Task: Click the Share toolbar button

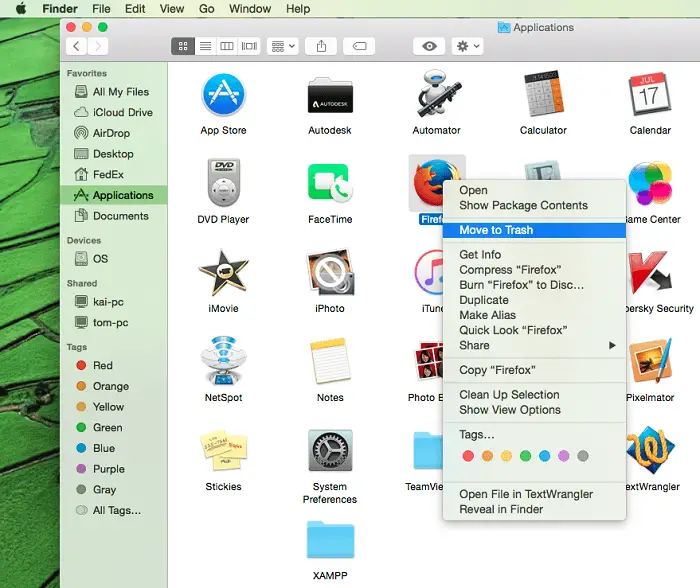Action: point(321,46)
